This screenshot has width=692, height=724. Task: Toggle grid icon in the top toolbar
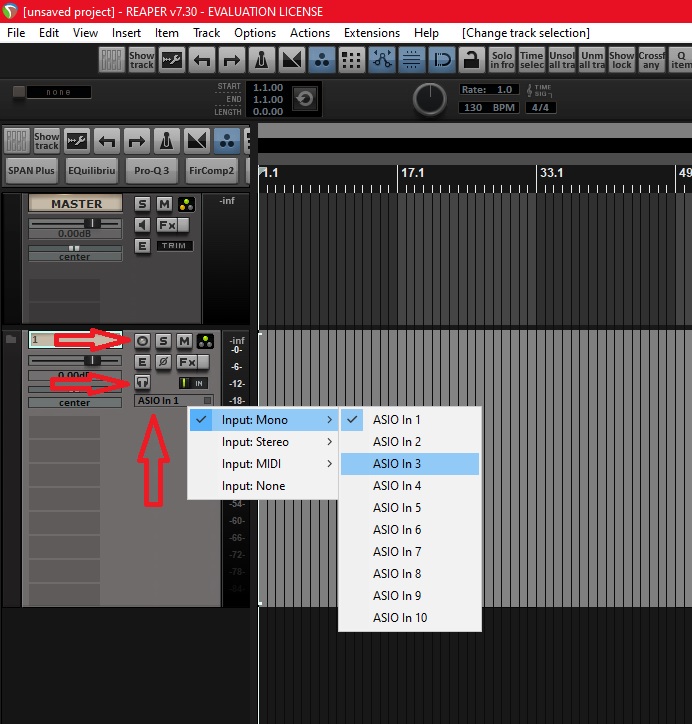tap(352, 60)
